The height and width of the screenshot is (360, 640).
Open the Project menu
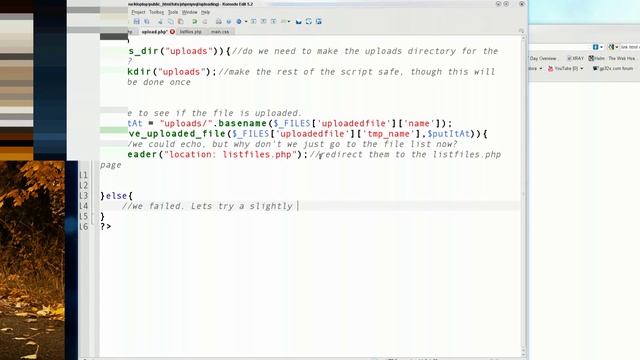click(x=138, y=12)
